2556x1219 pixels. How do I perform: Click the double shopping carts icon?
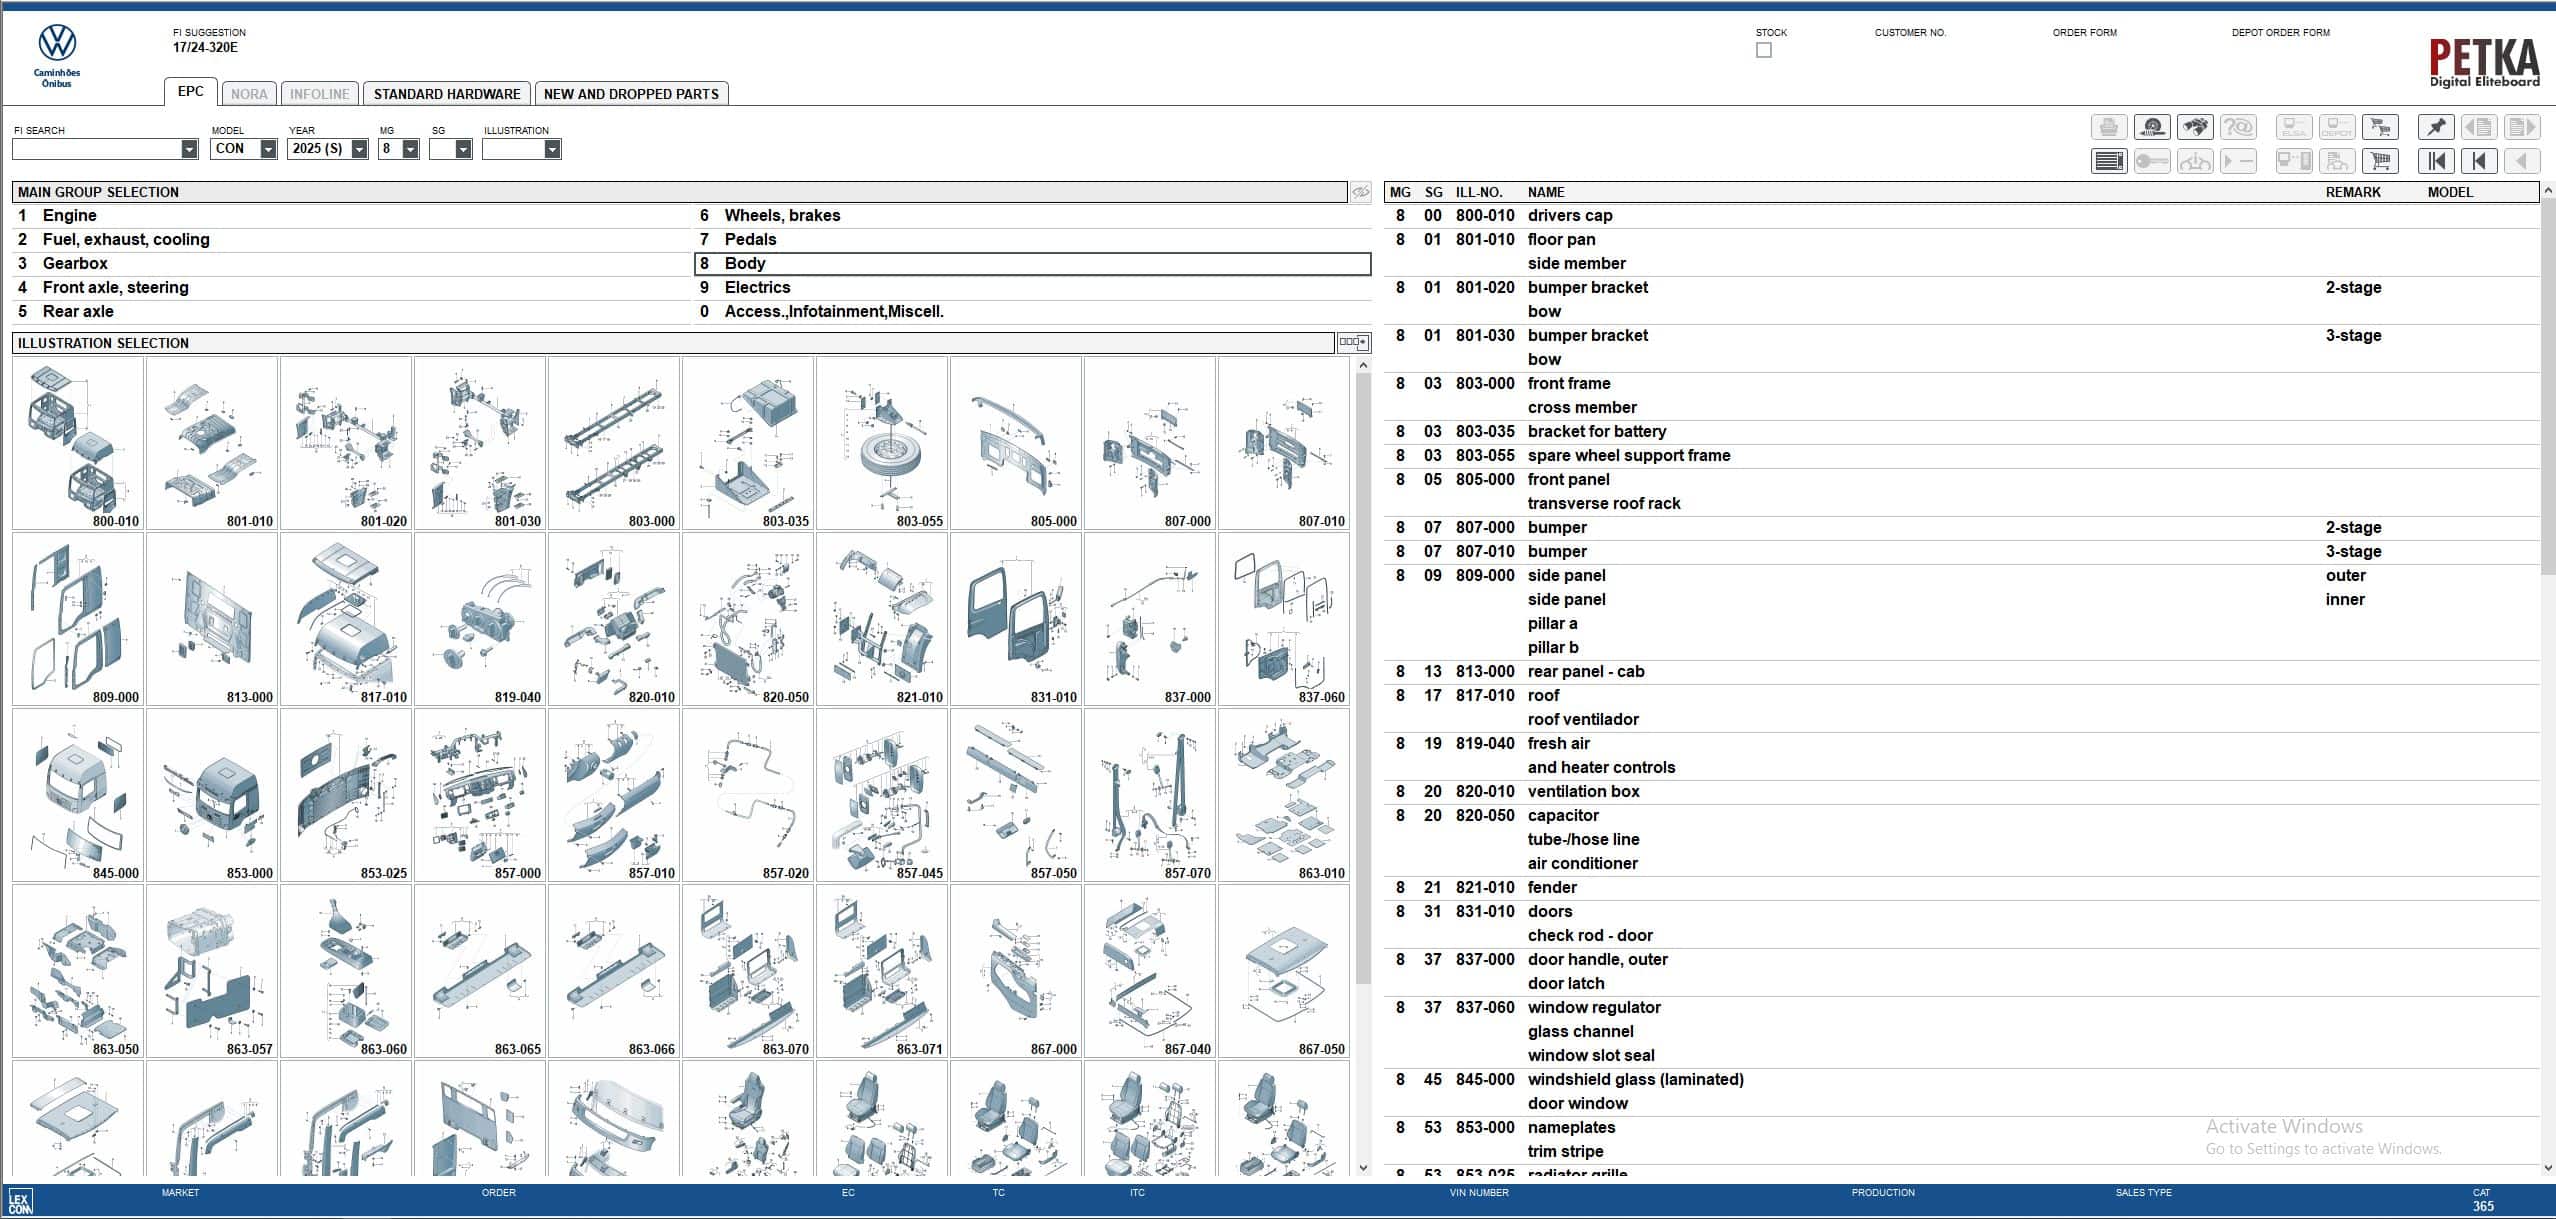pyautogui.click(x=2380, y=127)
